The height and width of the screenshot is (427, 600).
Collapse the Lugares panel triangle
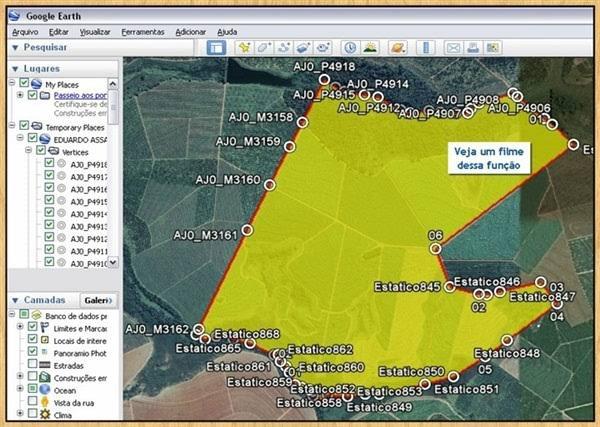click(15, 69)
